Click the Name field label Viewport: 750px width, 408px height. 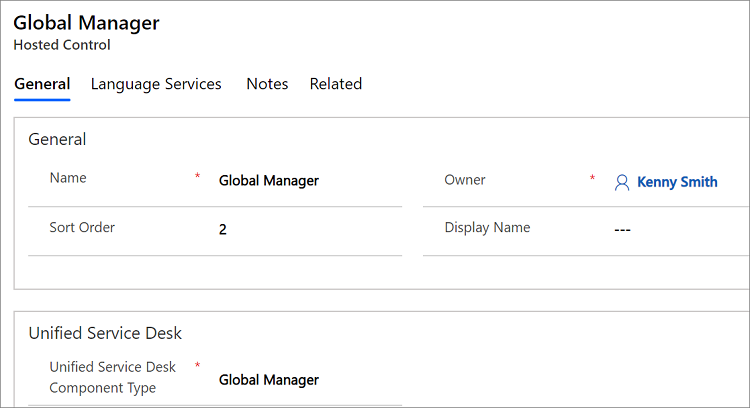point(68,178)
